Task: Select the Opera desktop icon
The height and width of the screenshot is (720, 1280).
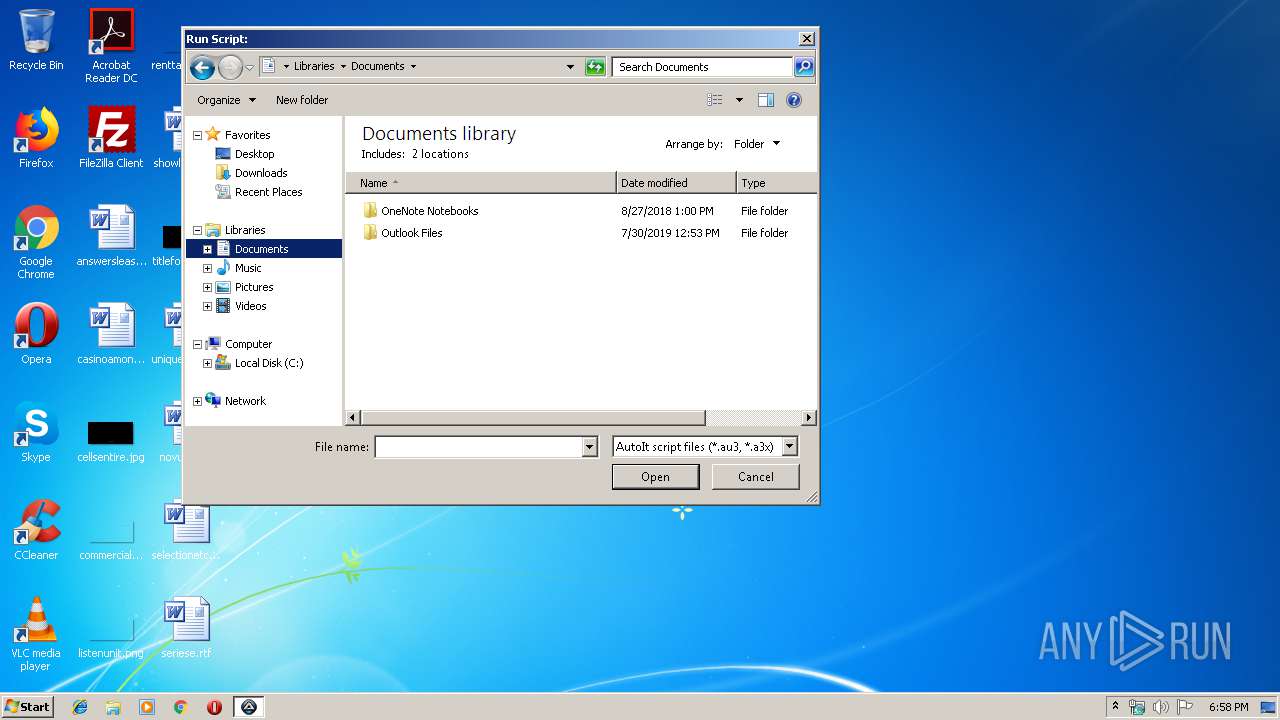Action: (36, 334)
